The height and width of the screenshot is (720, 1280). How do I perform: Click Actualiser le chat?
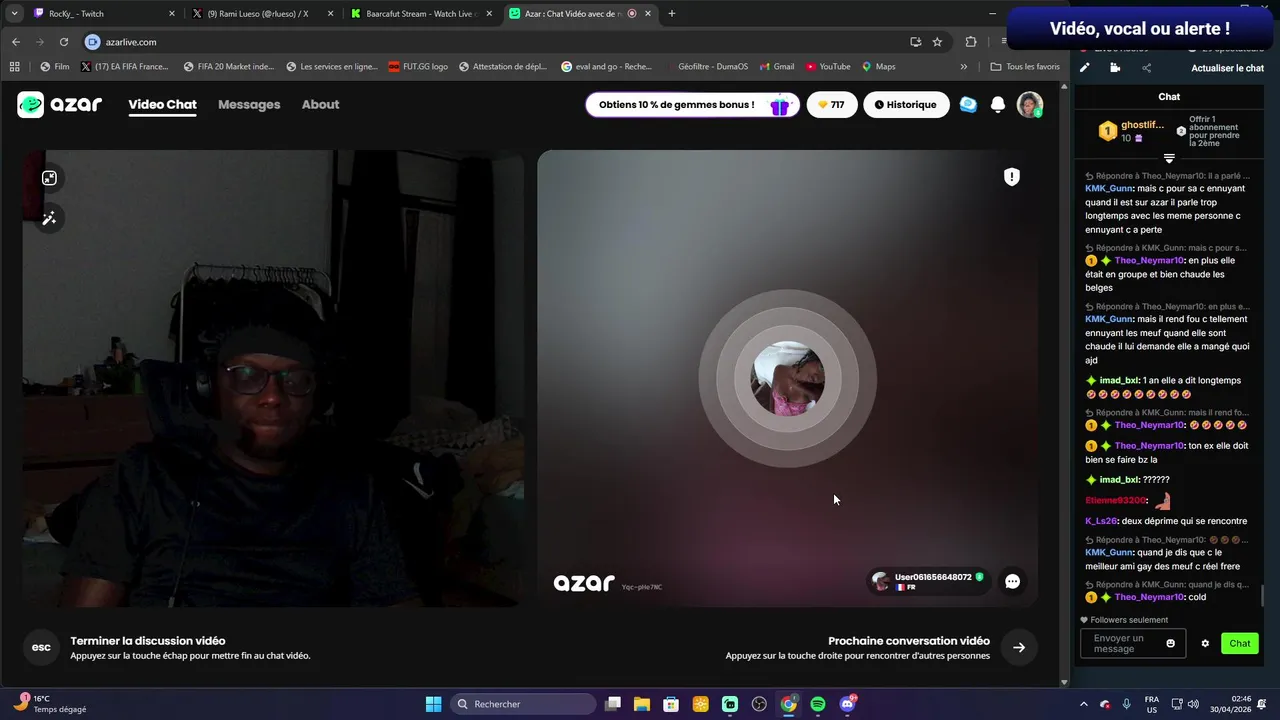(x=1227, y=68)
